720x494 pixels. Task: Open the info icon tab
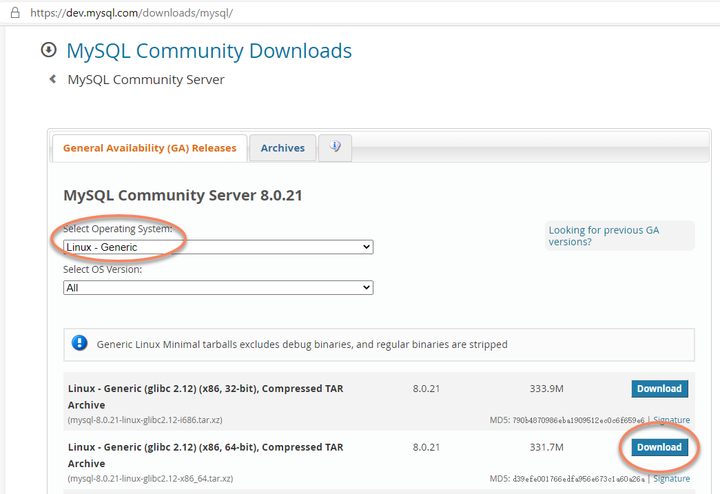coord(335,147)
